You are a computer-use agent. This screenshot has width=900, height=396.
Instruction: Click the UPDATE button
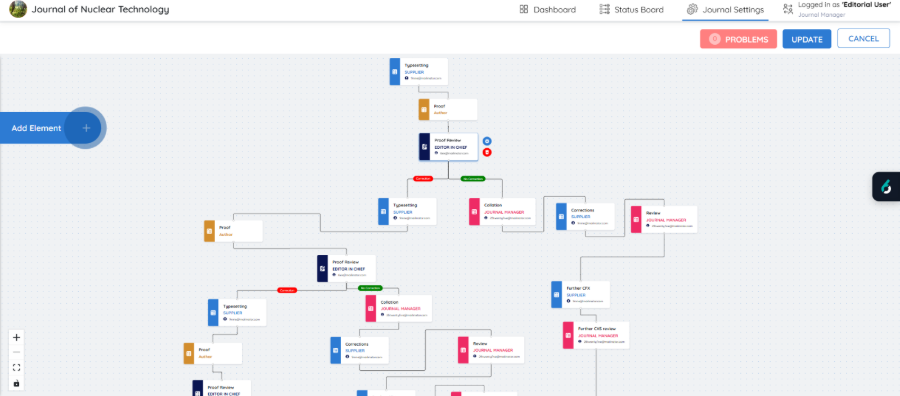(806, 39)
